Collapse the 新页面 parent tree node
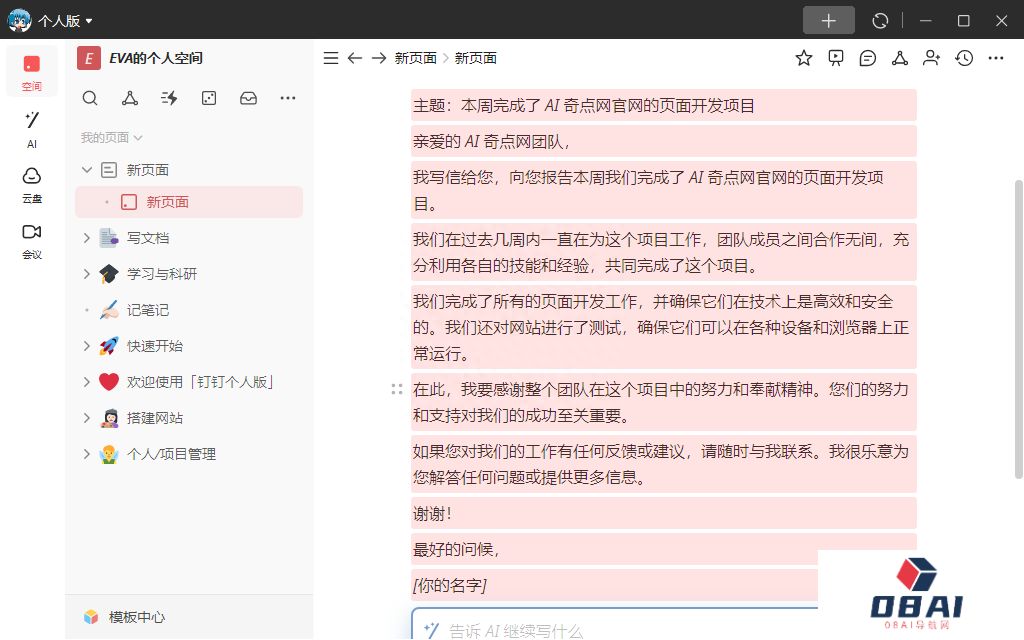This screenshot has height=640, width=1024. click(x=87, y=170)
